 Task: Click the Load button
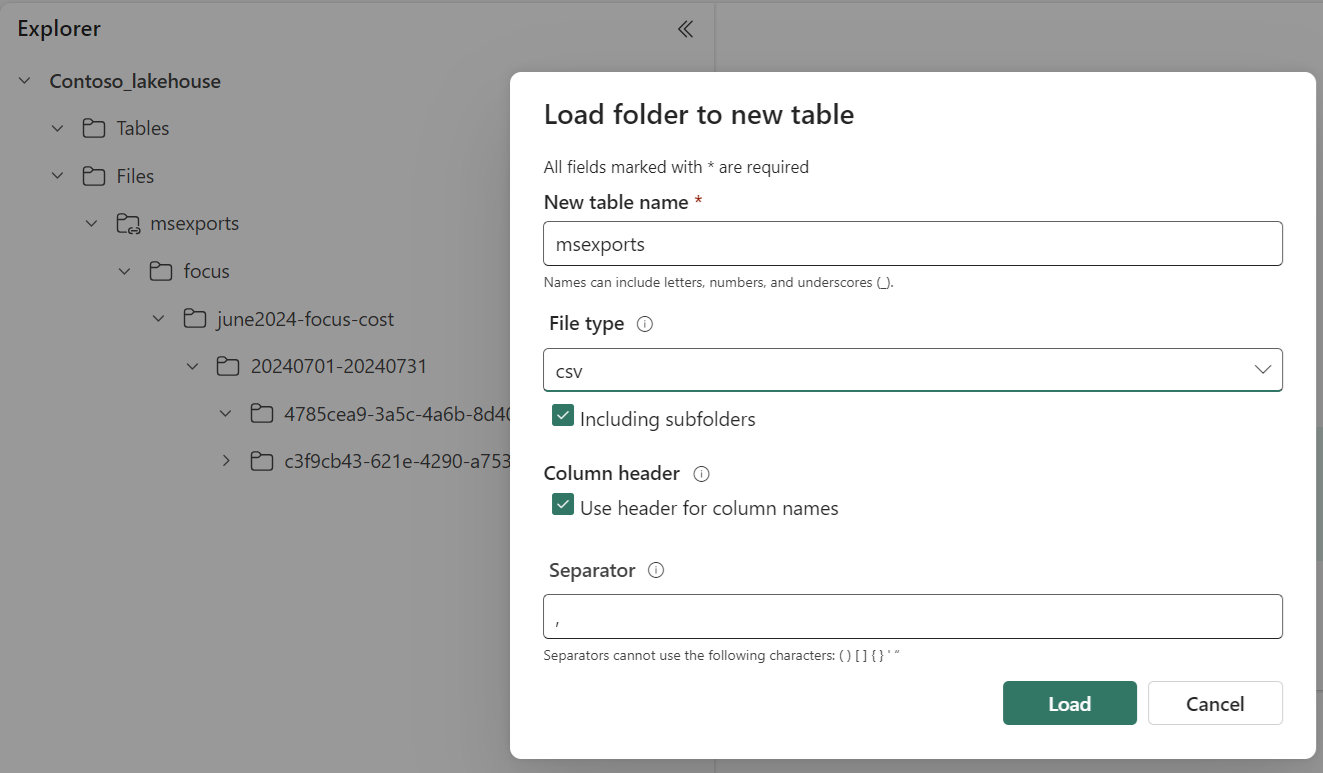[x=1069, y=703]
